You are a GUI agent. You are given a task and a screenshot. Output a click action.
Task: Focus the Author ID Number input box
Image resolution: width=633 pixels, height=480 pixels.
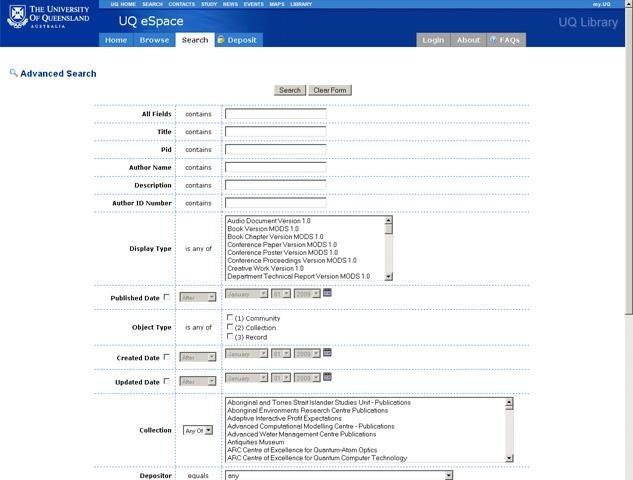pyautogui.click(x=276, y=203)
